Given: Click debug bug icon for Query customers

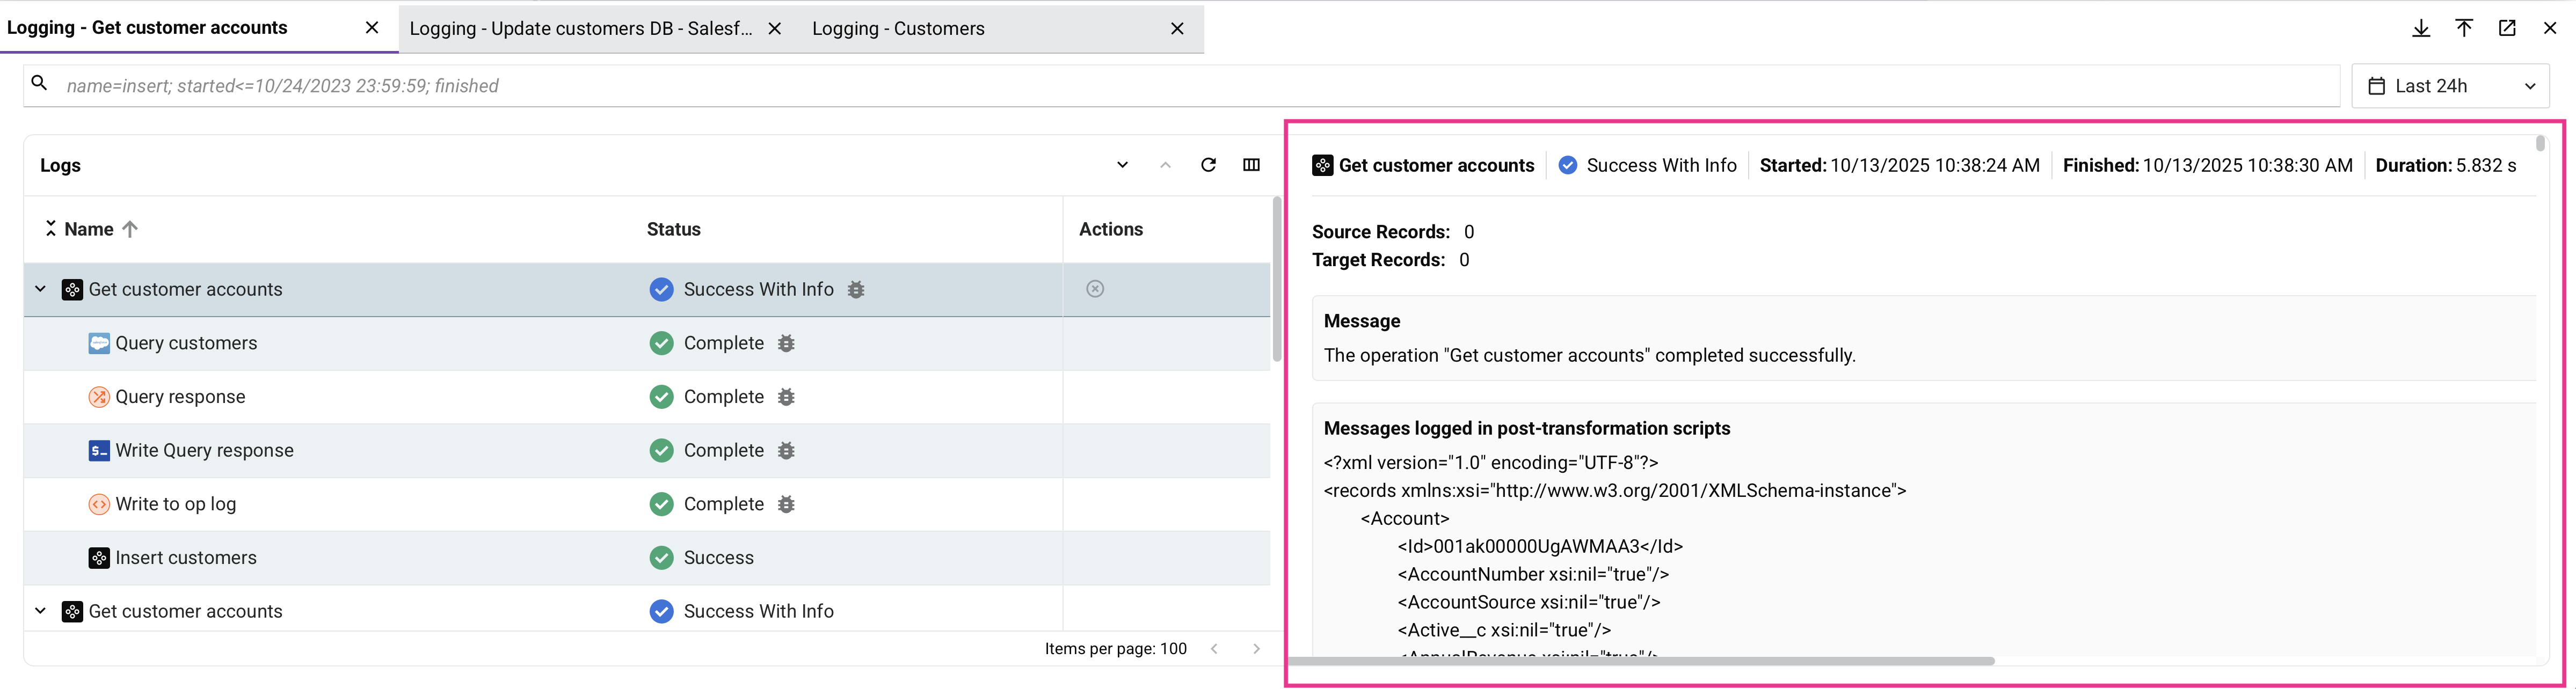Looking at the screenshot, I should 787,343.
